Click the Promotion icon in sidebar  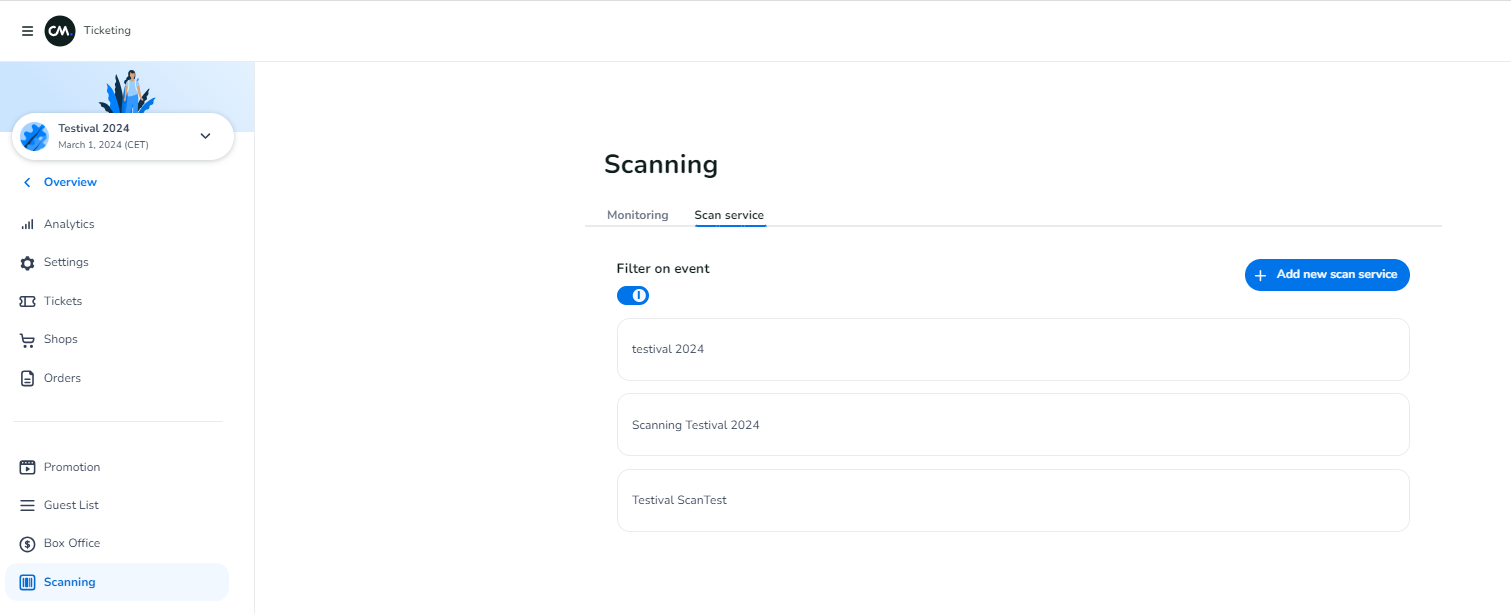(x=27, y=467)
